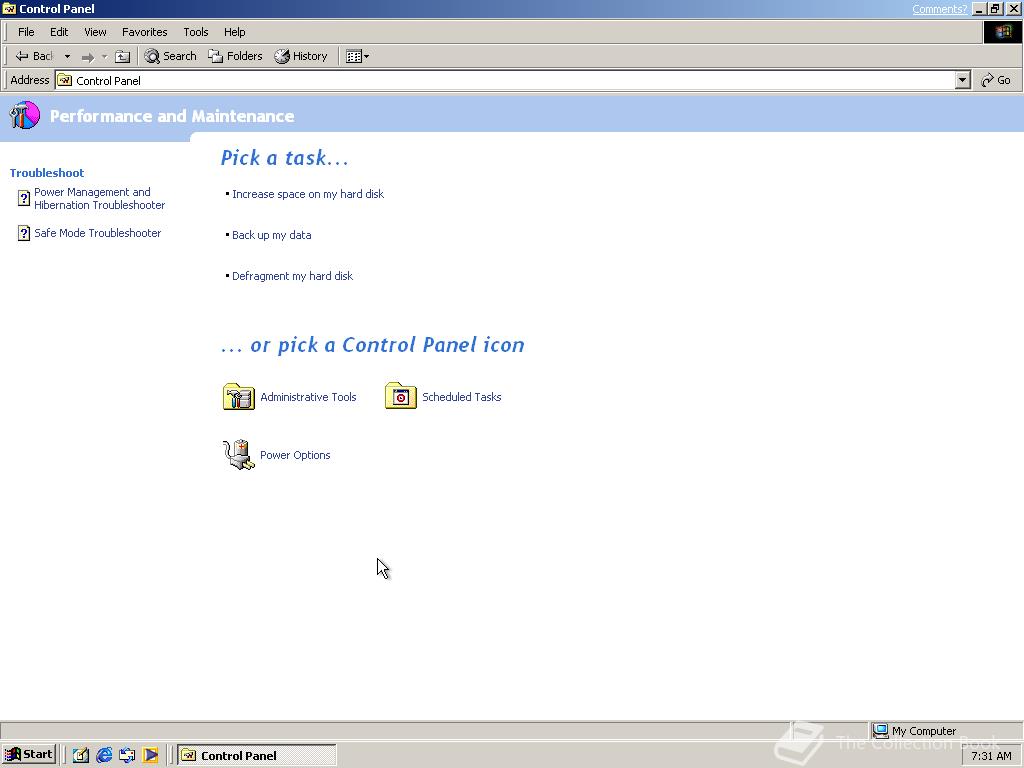
Task: Click the Control Panel title bar icon
Action: pos(9,9)
